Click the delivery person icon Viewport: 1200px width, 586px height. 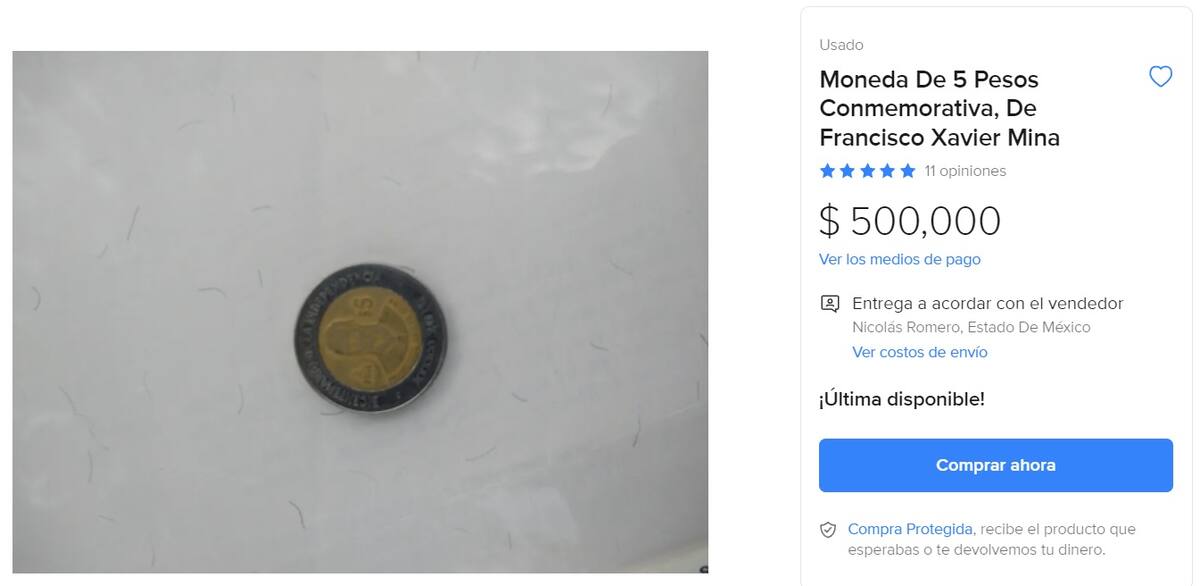[x=829, y=303]
